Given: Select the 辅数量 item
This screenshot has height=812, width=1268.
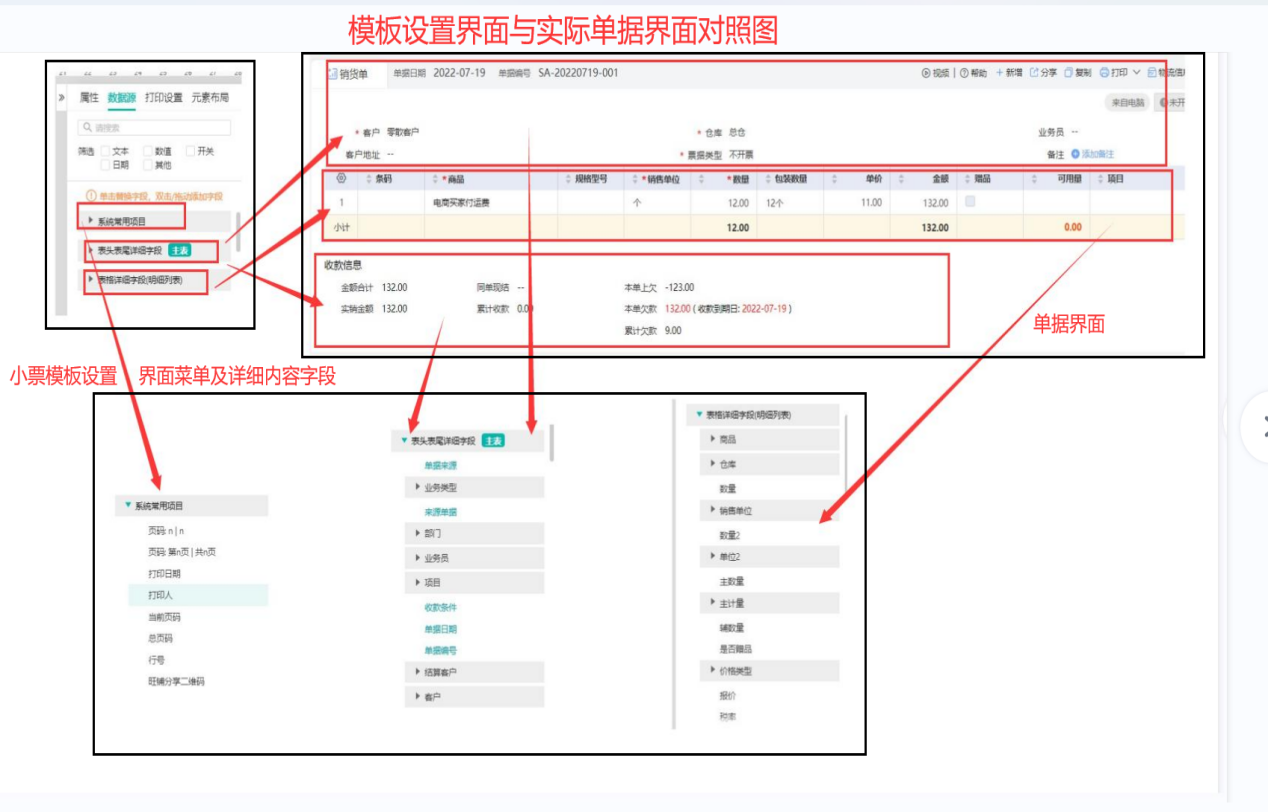Looking at the screenshot, I should (x=732, y=628).
